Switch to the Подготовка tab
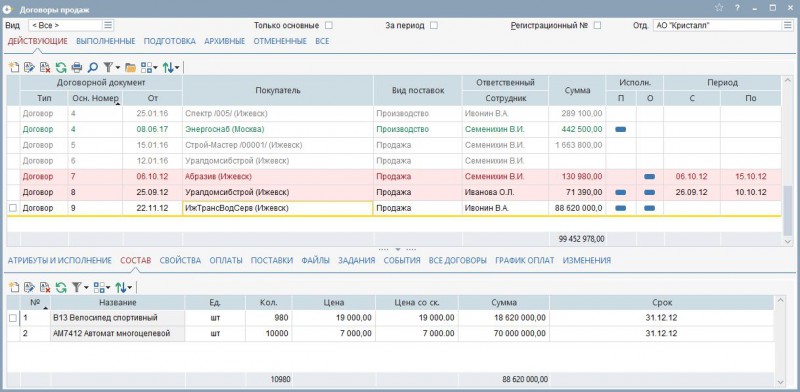 [169, 41]
